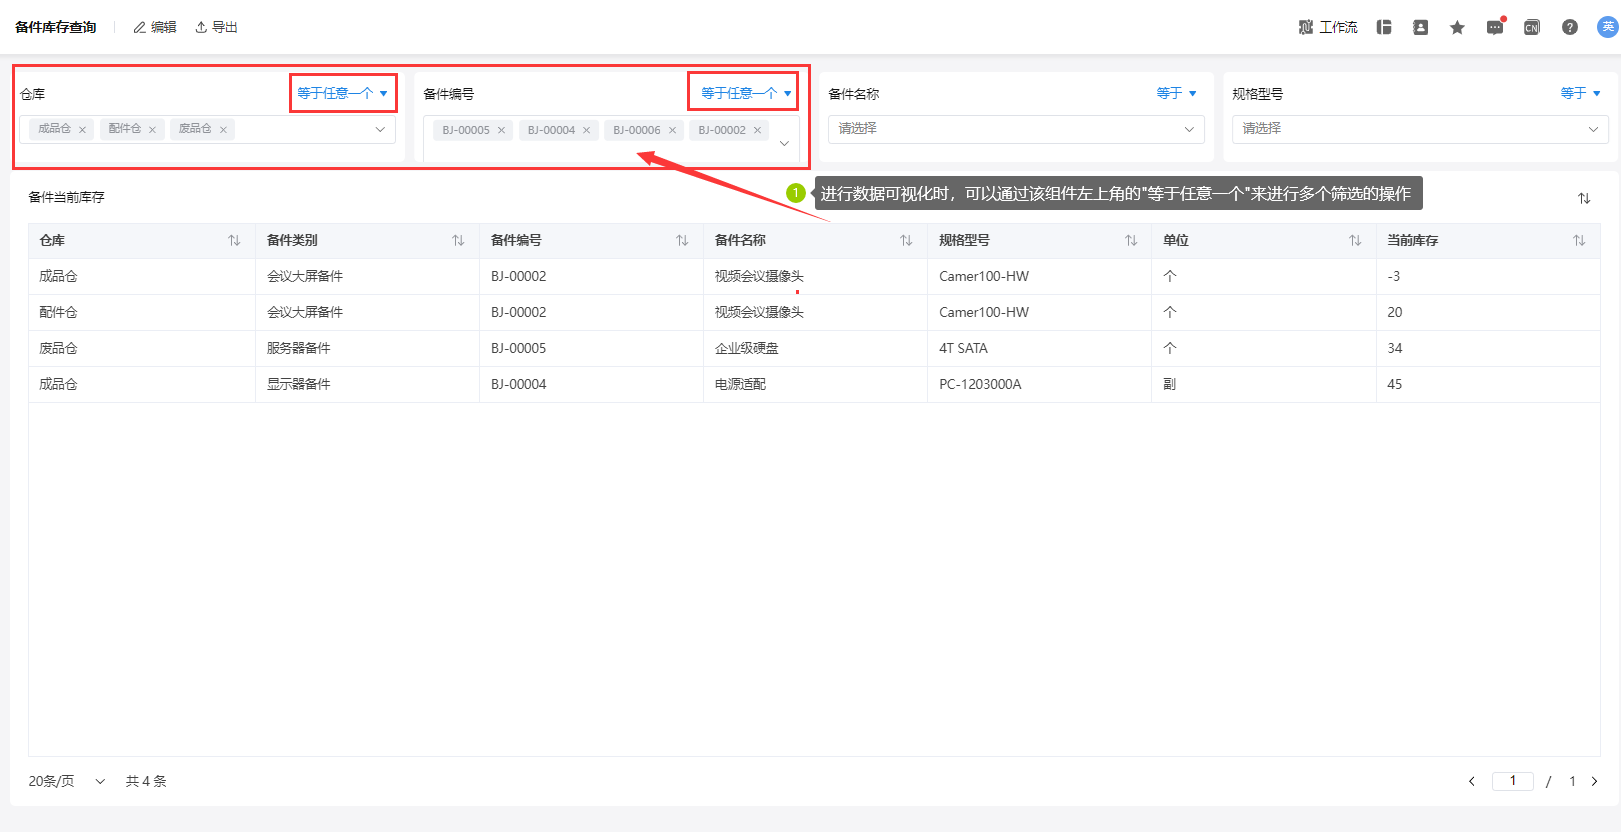Sort table by 备件名称 column sort icon
Screen dimensions: 1621x832
point(906,240)
